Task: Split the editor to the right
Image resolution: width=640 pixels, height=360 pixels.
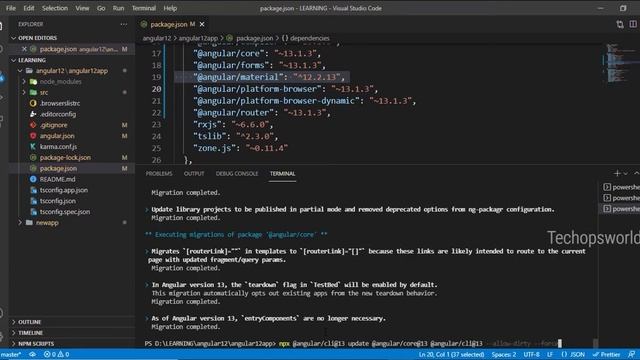Action: pyautogui.click(x=633, y=24)
